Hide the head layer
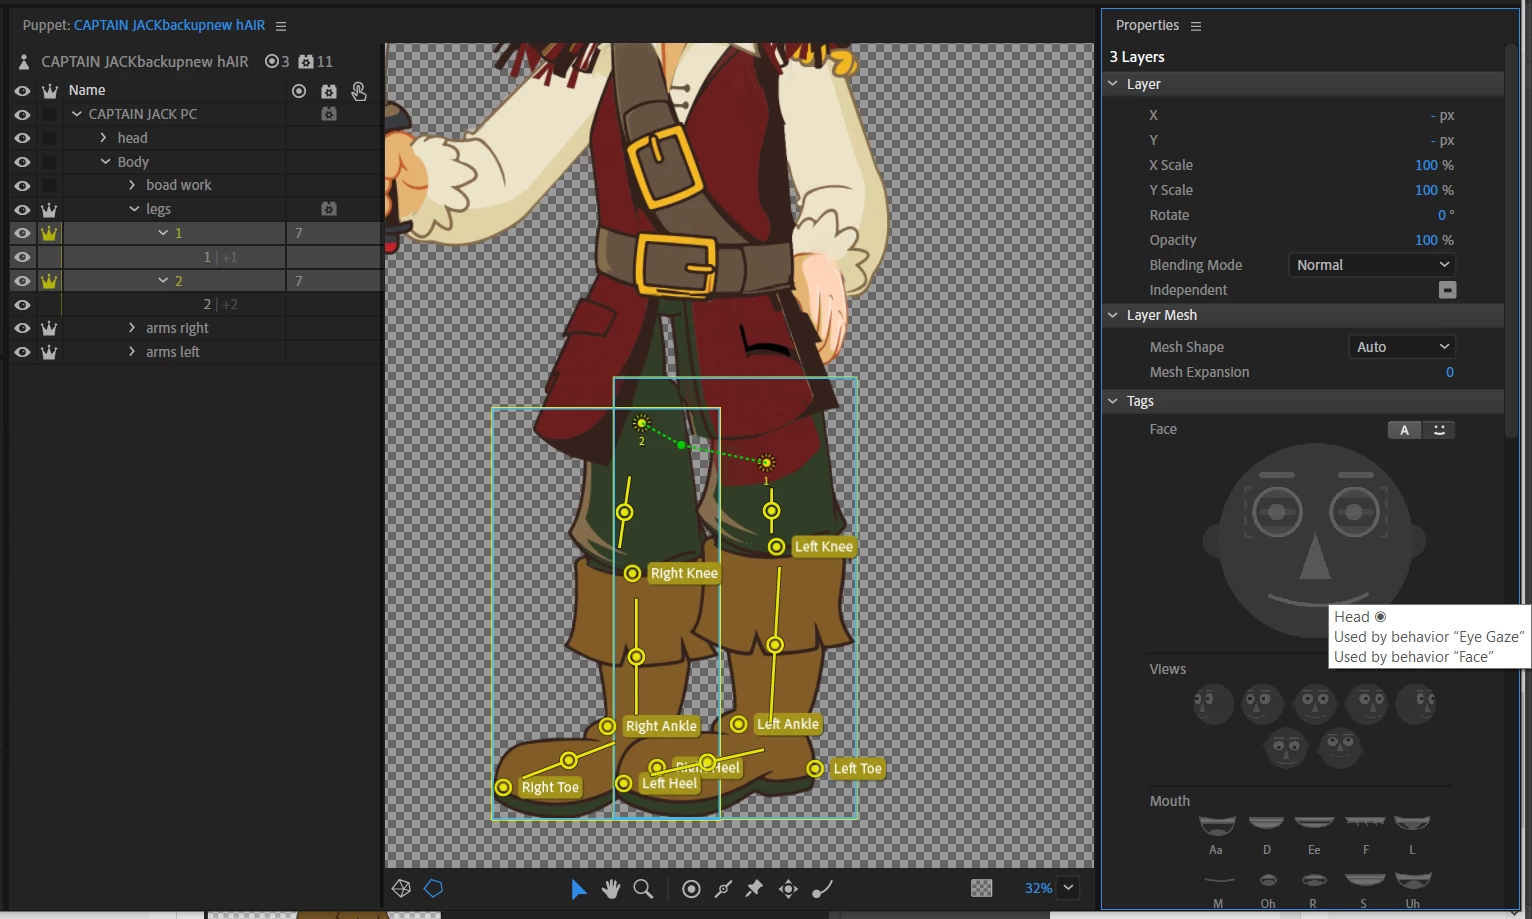Screen dimensions: 1532x919 tap(22, 138)
